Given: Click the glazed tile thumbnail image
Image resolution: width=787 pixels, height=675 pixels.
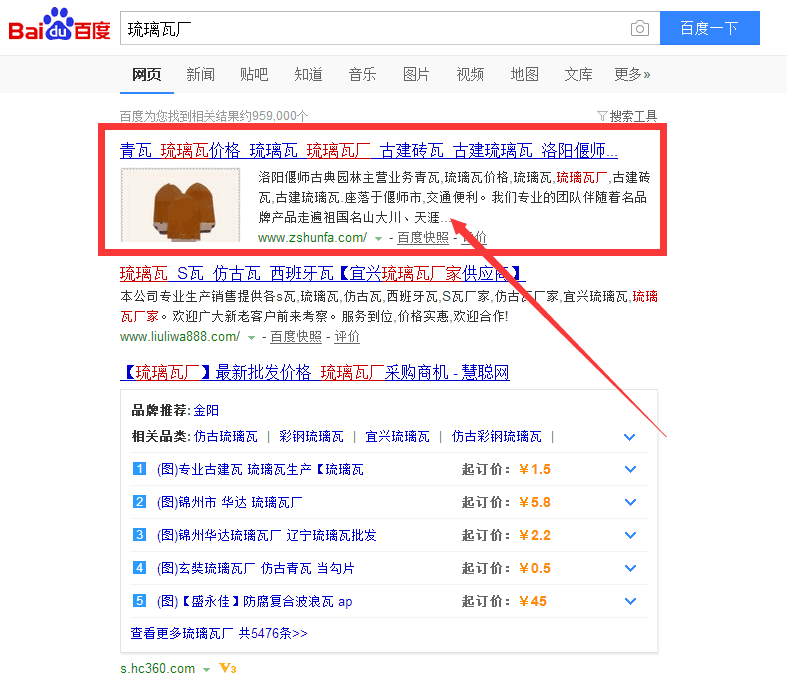Looking at the screenshot, I should pyautogui.click(x=180, y=206).
